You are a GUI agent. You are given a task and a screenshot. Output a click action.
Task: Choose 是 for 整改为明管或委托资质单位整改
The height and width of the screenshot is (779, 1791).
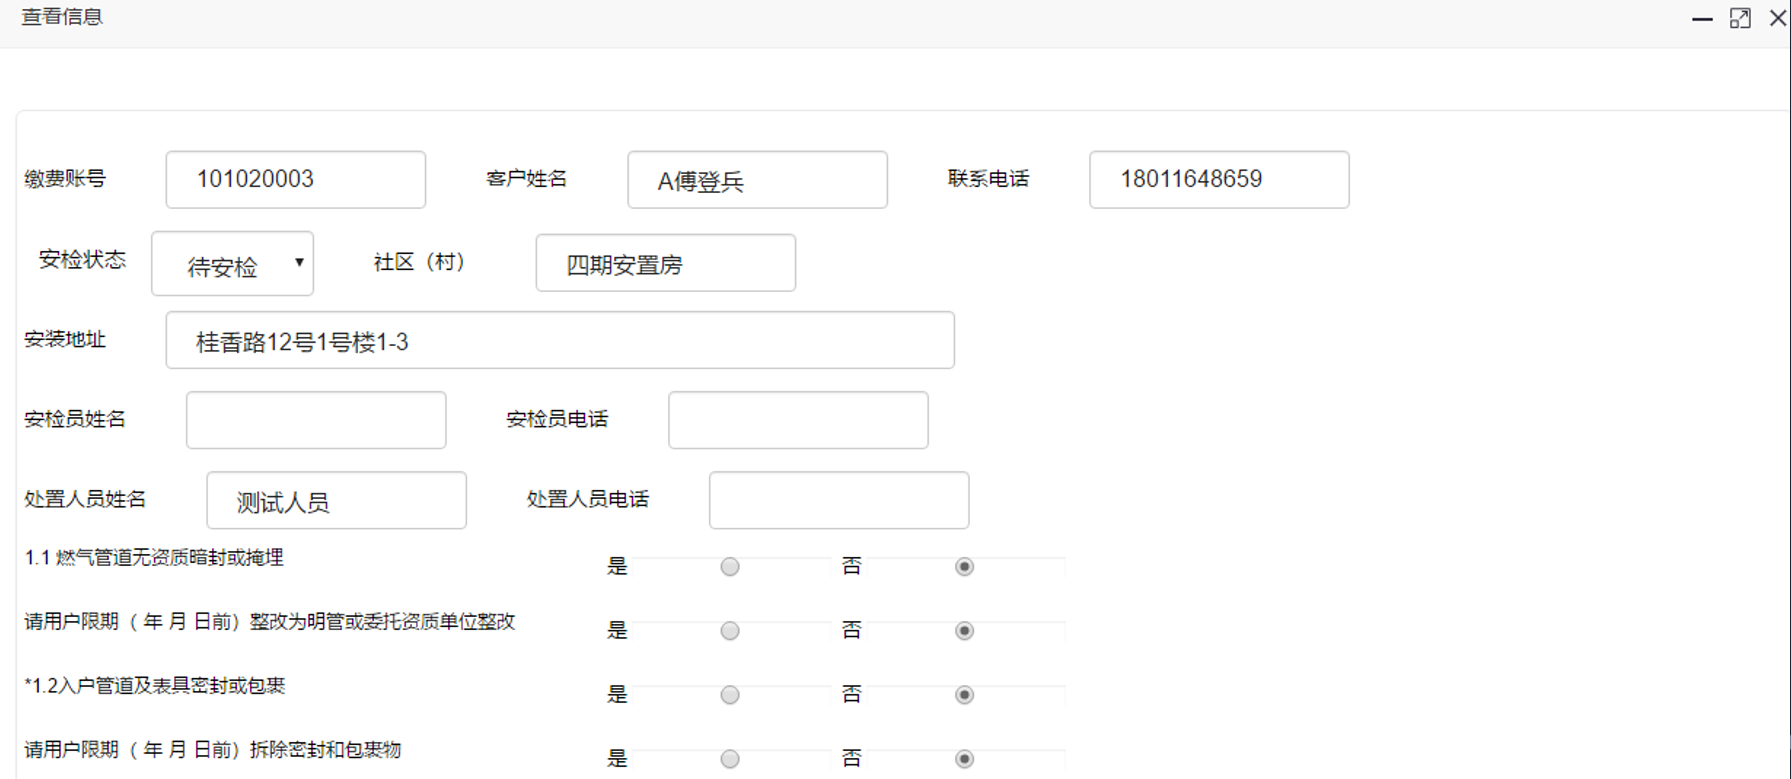[730, 631]
